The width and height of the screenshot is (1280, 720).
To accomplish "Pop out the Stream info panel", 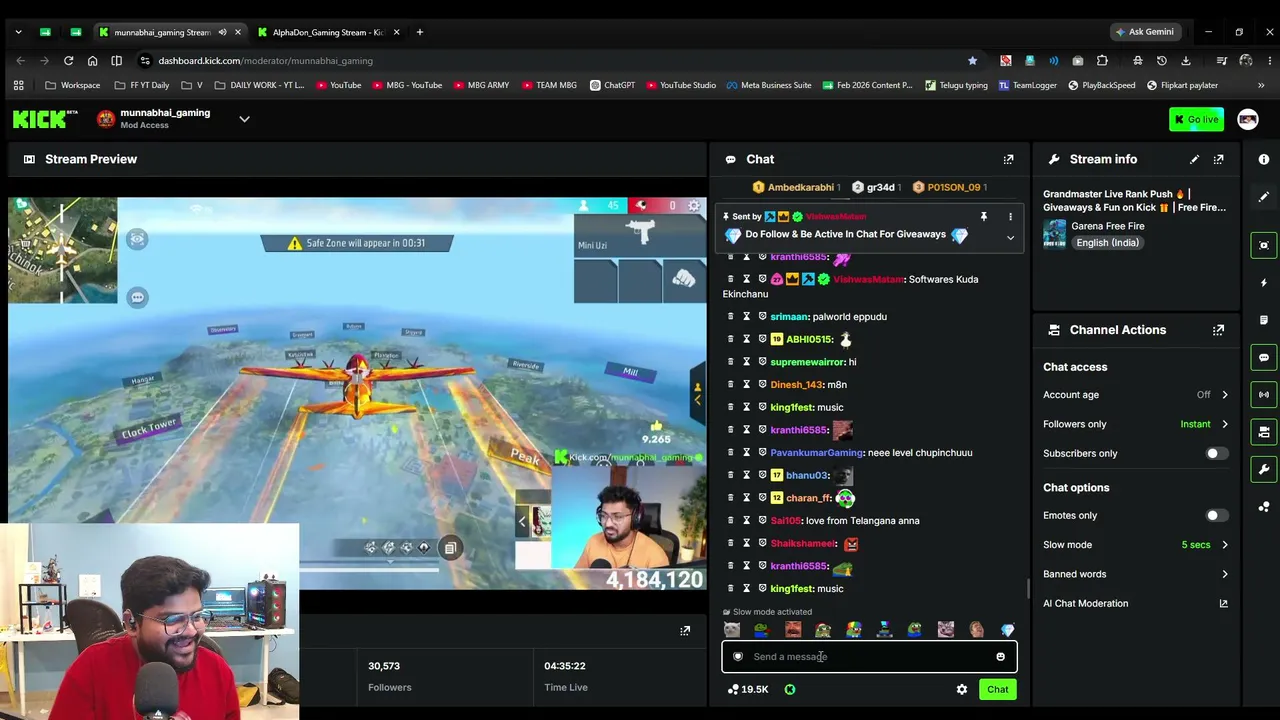I will tap(1218, 159).
